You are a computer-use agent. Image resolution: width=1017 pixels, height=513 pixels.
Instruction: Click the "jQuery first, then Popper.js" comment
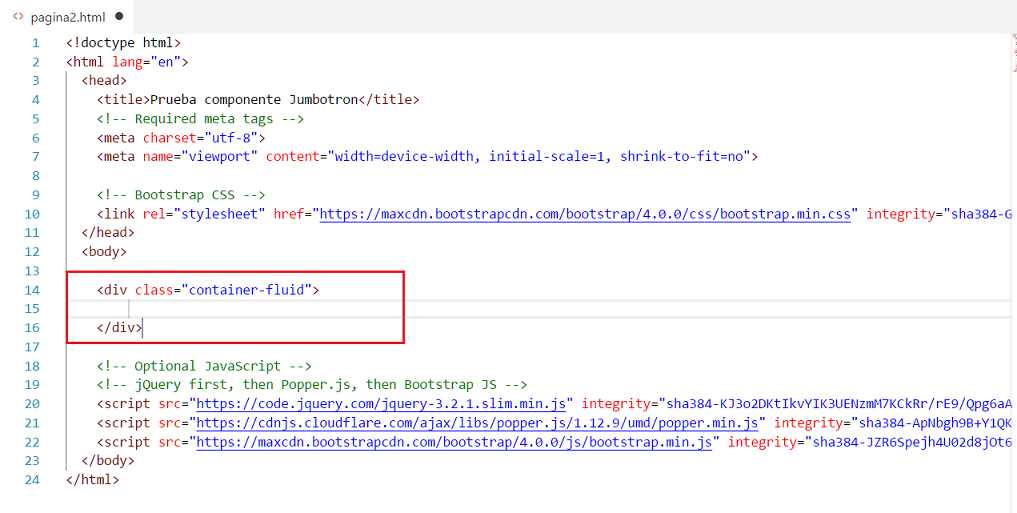coord(312,385)
